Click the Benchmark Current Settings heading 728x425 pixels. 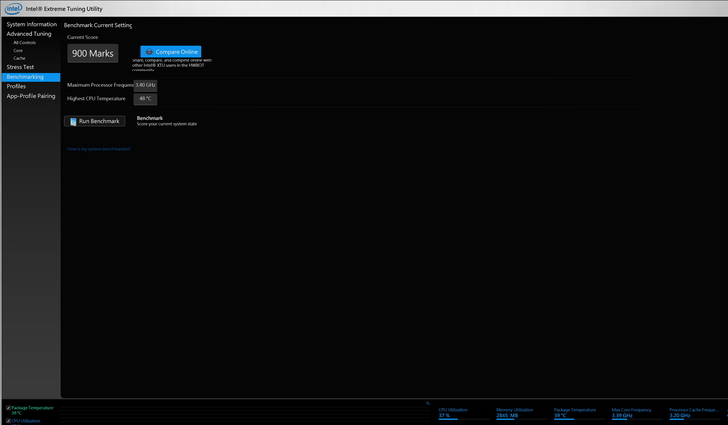click(x=98, y=25)
